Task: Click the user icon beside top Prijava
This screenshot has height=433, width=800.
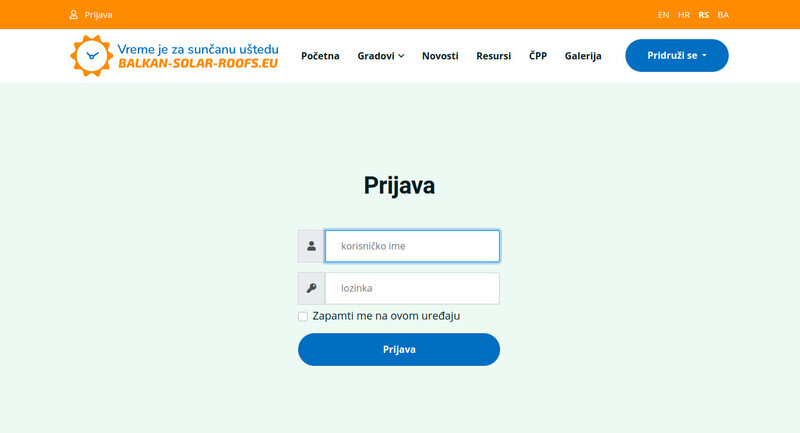Action: click(73, 15)
